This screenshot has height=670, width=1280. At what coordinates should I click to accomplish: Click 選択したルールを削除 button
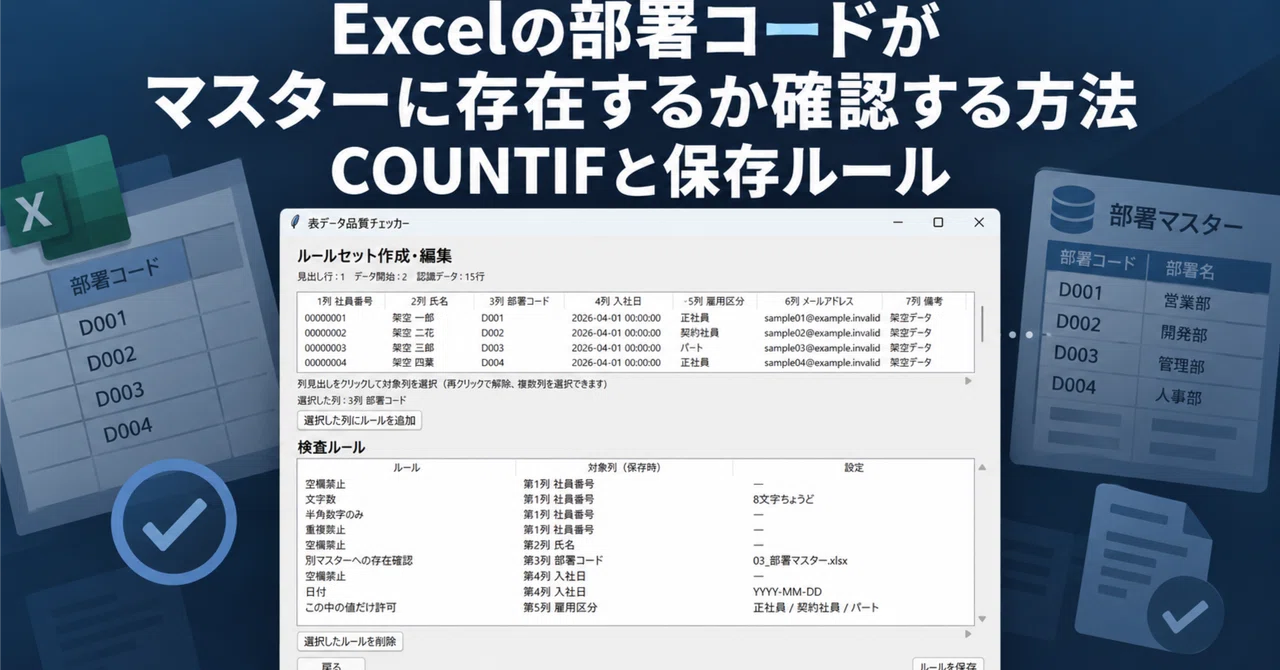point(350,641)
